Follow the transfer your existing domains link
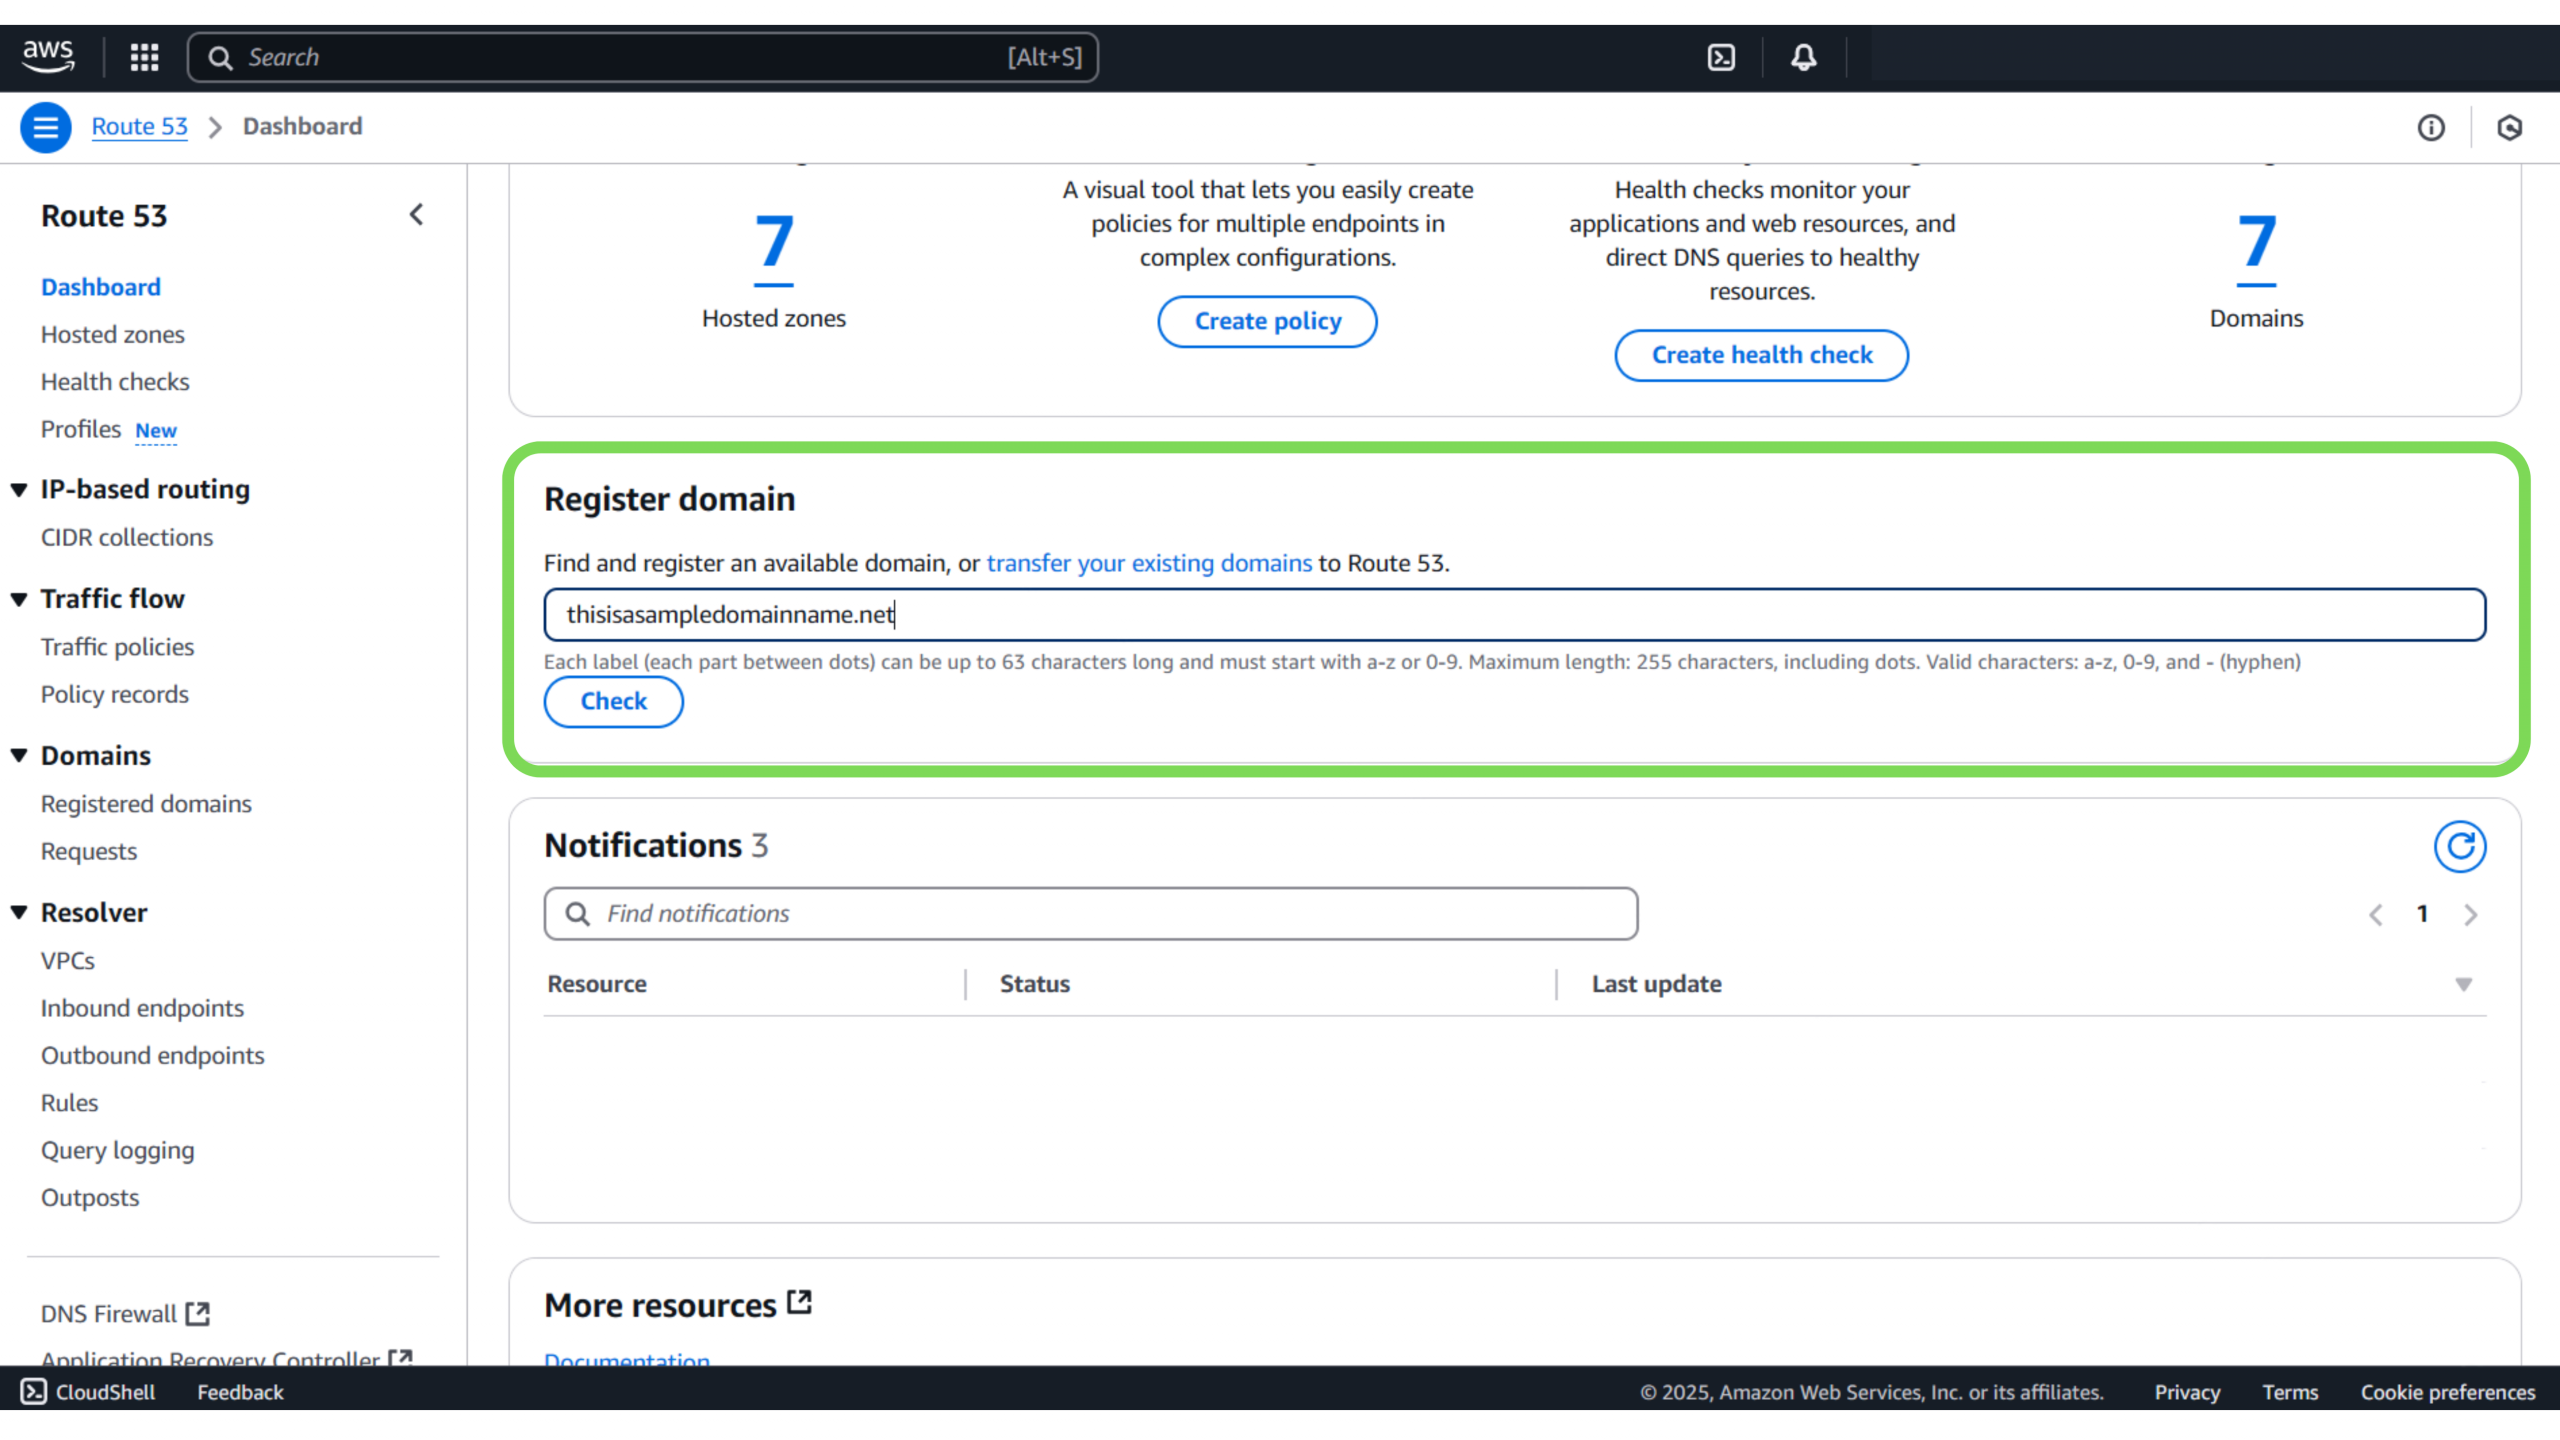Screen dimensions: 2560x1440 point(1149,563)
